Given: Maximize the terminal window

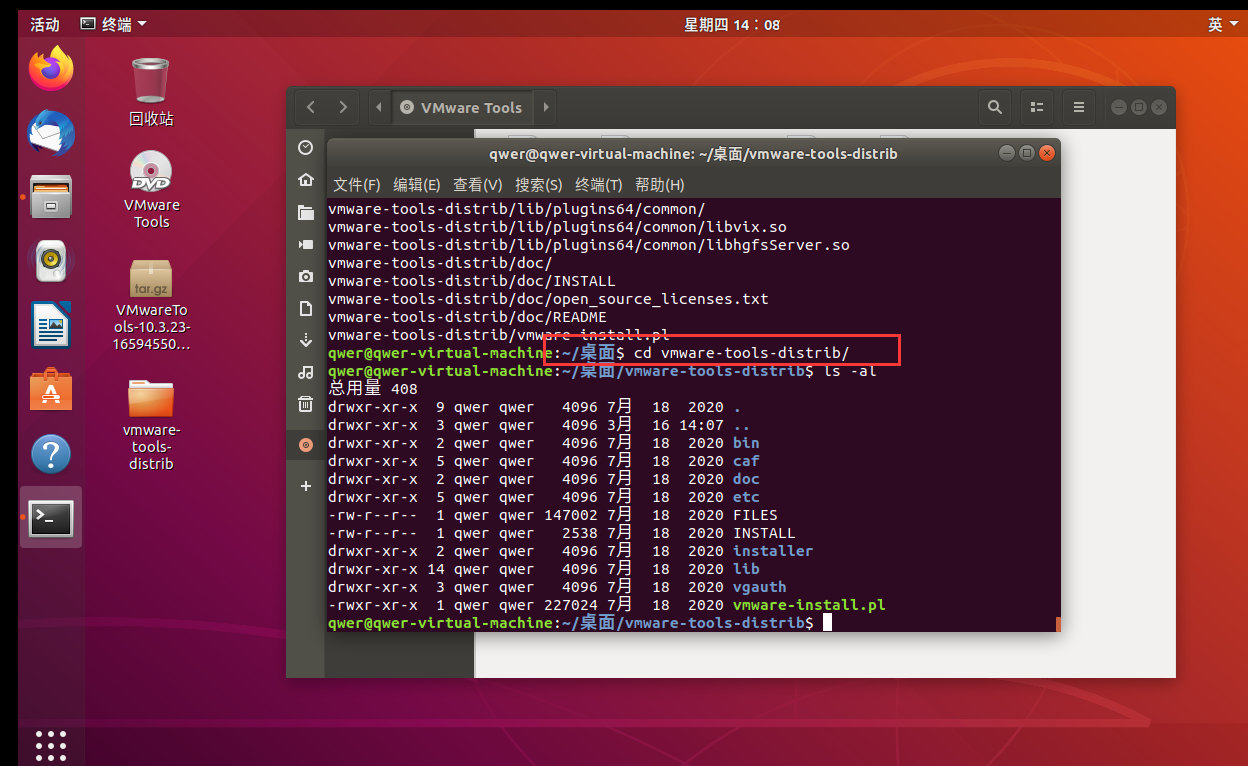Looking at the screenshot, I should [1027, 153].
